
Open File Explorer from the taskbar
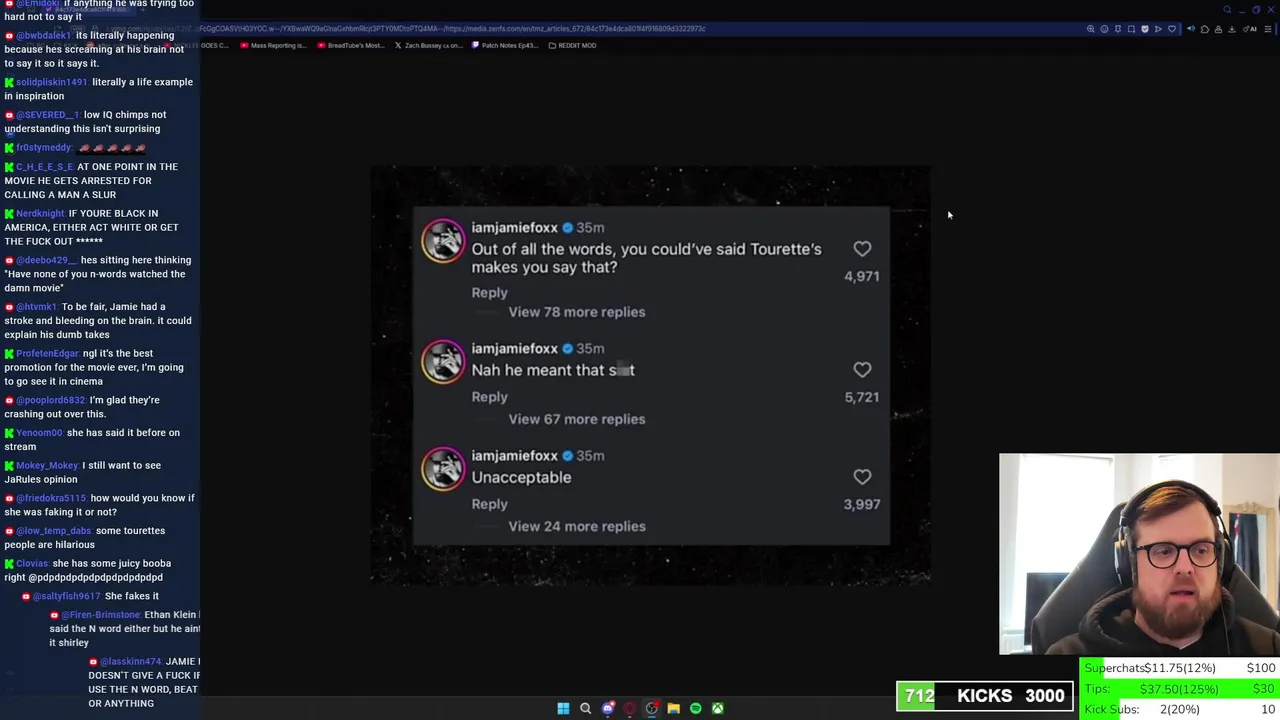click(673, 708)
